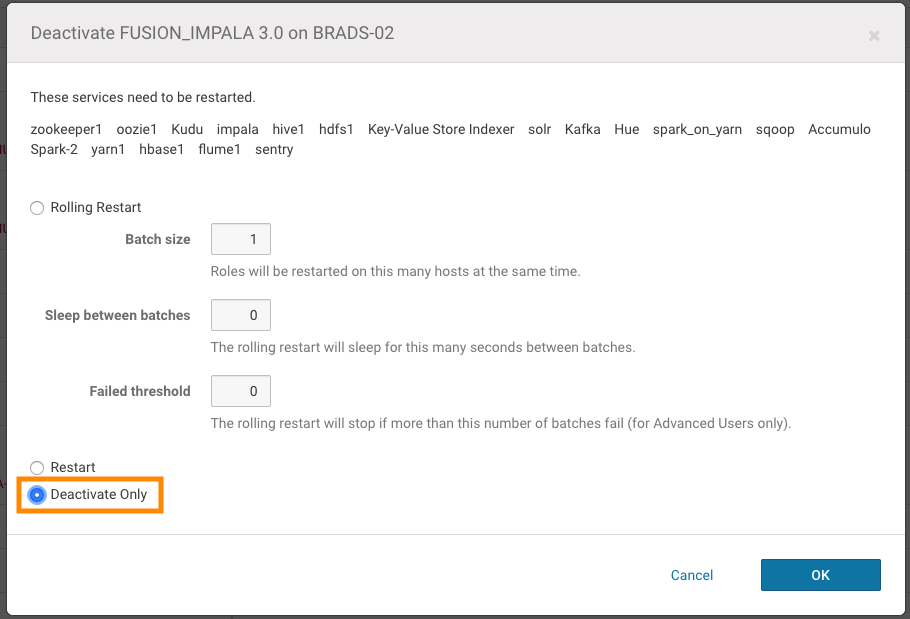Viewport: 910px width, 619px height.
Task: Select the Restart radio button
Action: [37, 467]
